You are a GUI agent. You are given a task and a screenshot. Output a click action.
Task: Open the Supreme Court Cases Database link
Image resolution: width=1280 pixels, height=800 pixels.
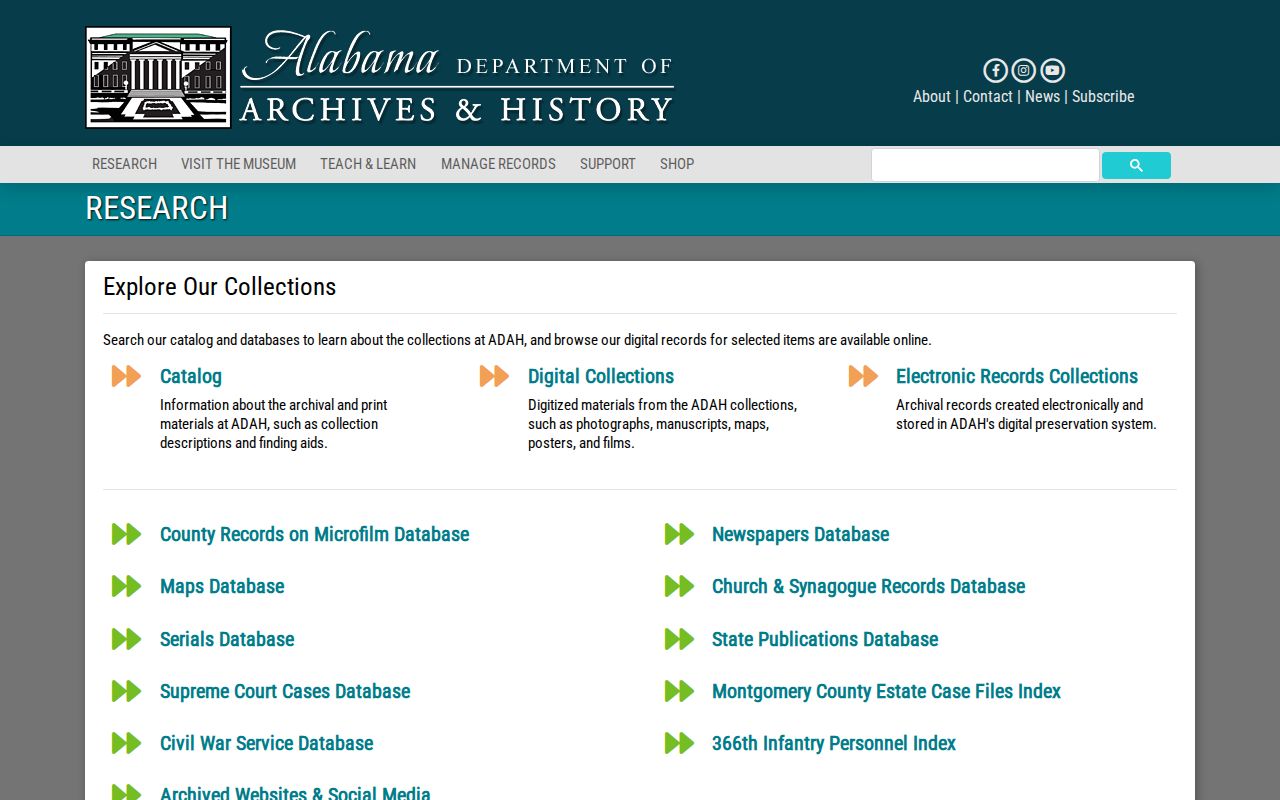coord(285,691)
